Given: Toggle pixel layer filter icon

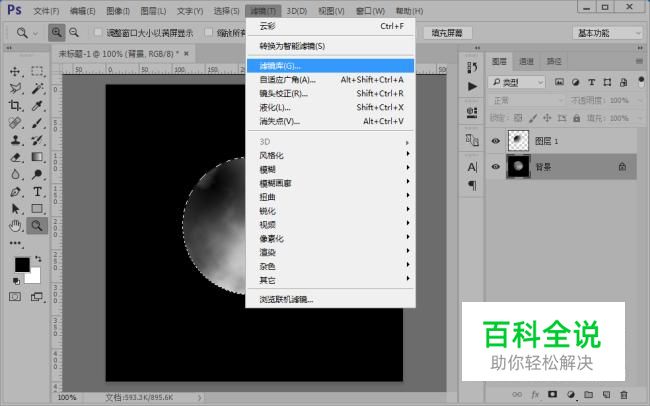Looking at the screenshot, I should pyautogui.click(x=559, y=82).
